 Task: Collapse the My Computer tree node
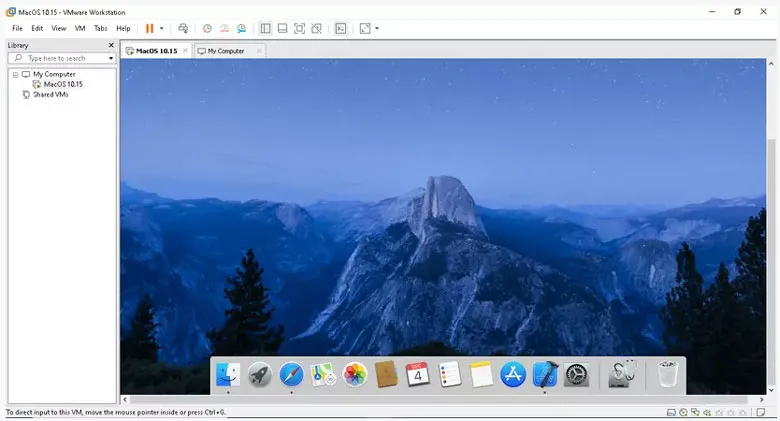click(x=15, y=75)
